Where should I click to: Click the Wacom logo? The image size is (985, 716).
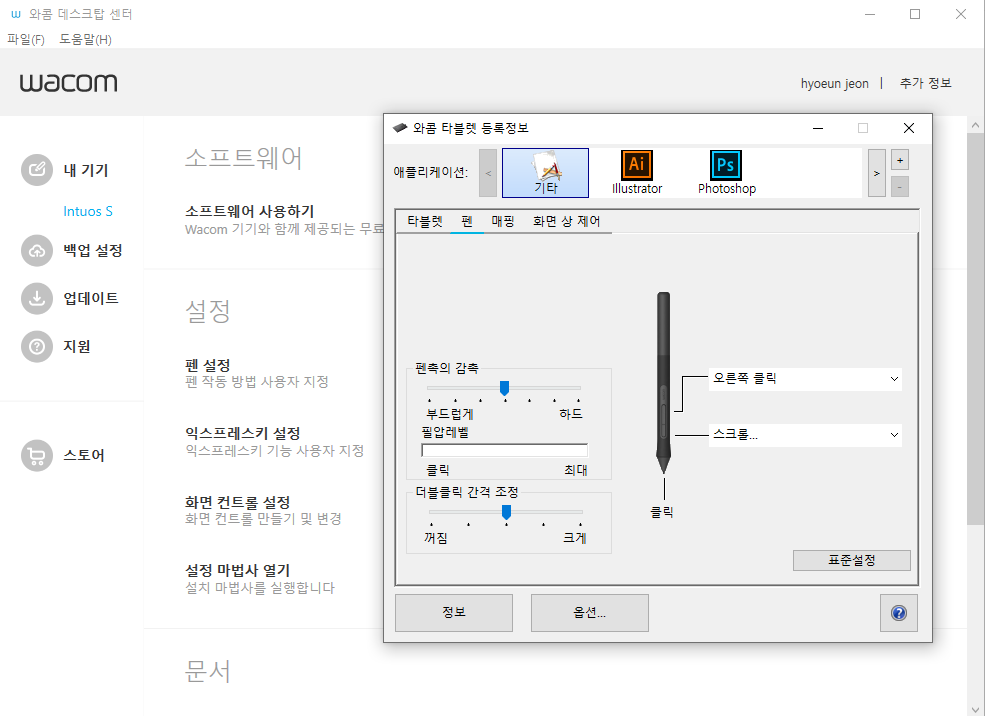68,82
